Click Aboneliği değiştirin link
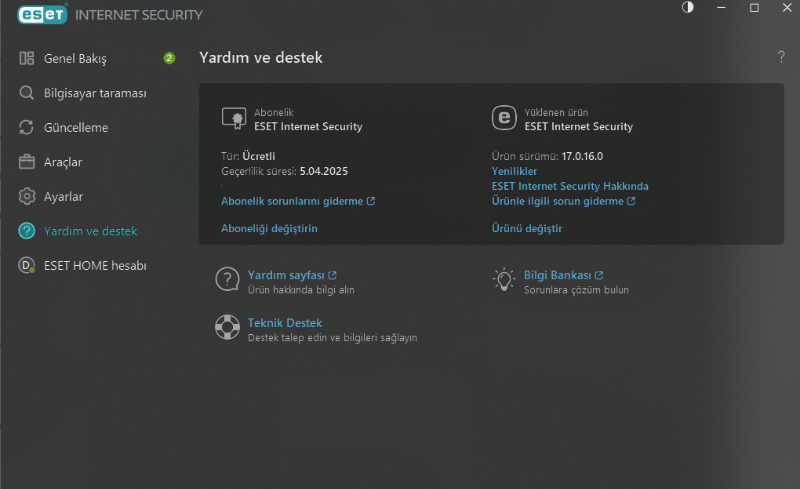This screenshot has height=489, width=800. [269, 228]
